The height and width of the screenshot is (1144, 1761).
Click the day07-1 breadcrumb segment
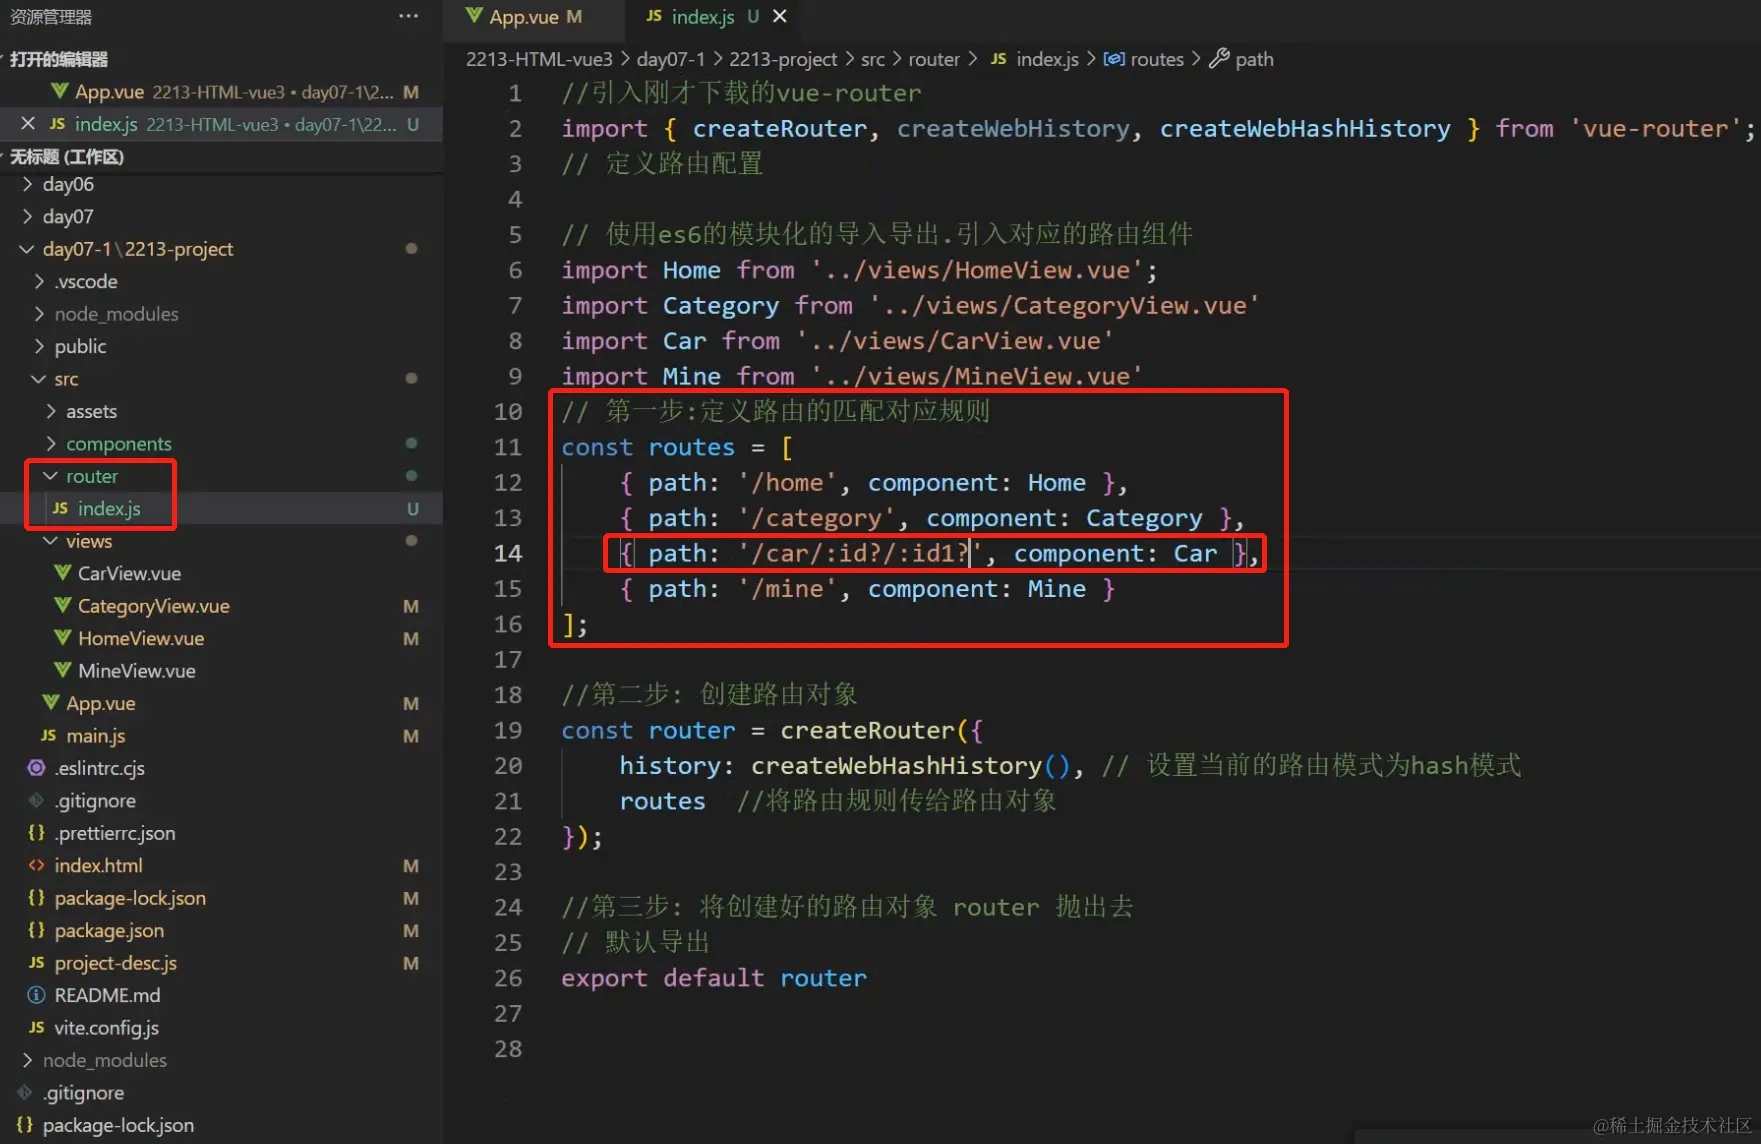click(x=671, y=59)
